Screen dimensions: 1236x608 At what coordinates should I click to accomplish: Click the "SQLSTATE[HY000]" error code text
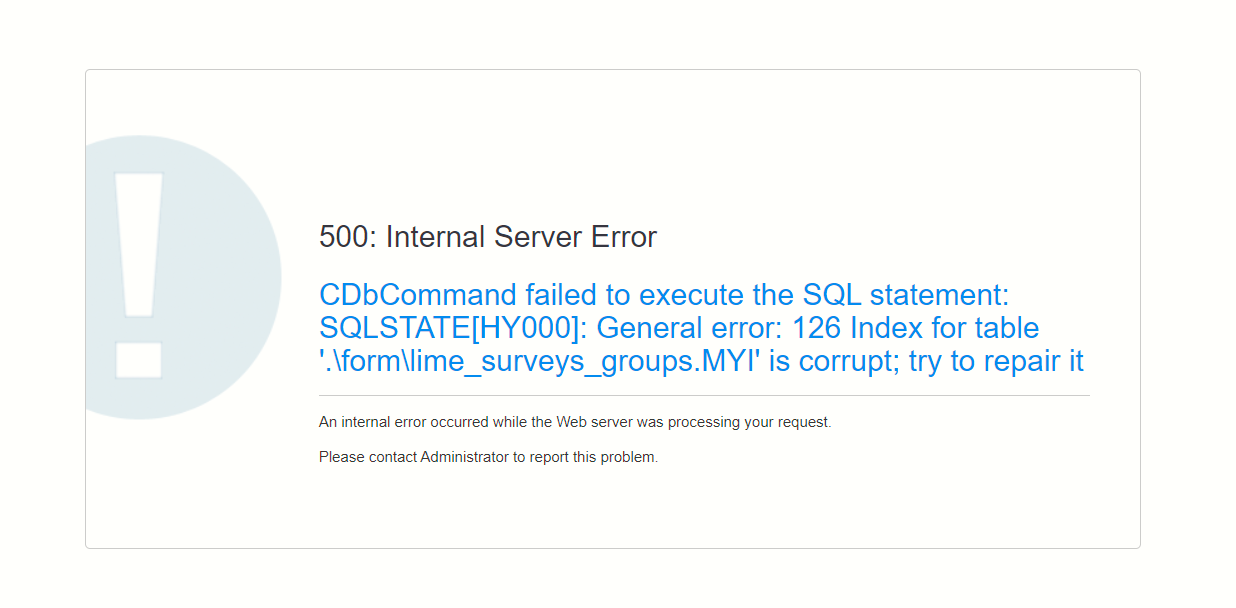(x=450, y=328)
